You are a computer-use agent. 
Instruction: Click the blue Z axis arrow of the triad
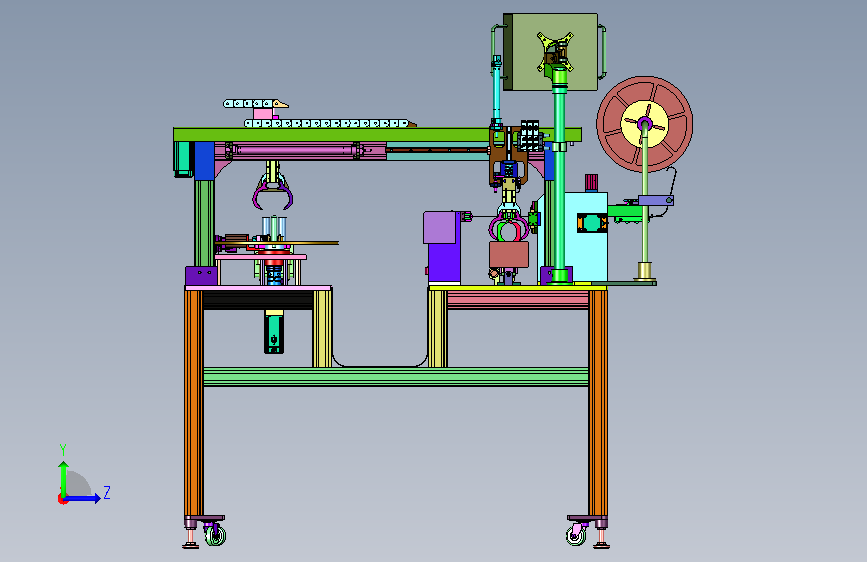83,498
